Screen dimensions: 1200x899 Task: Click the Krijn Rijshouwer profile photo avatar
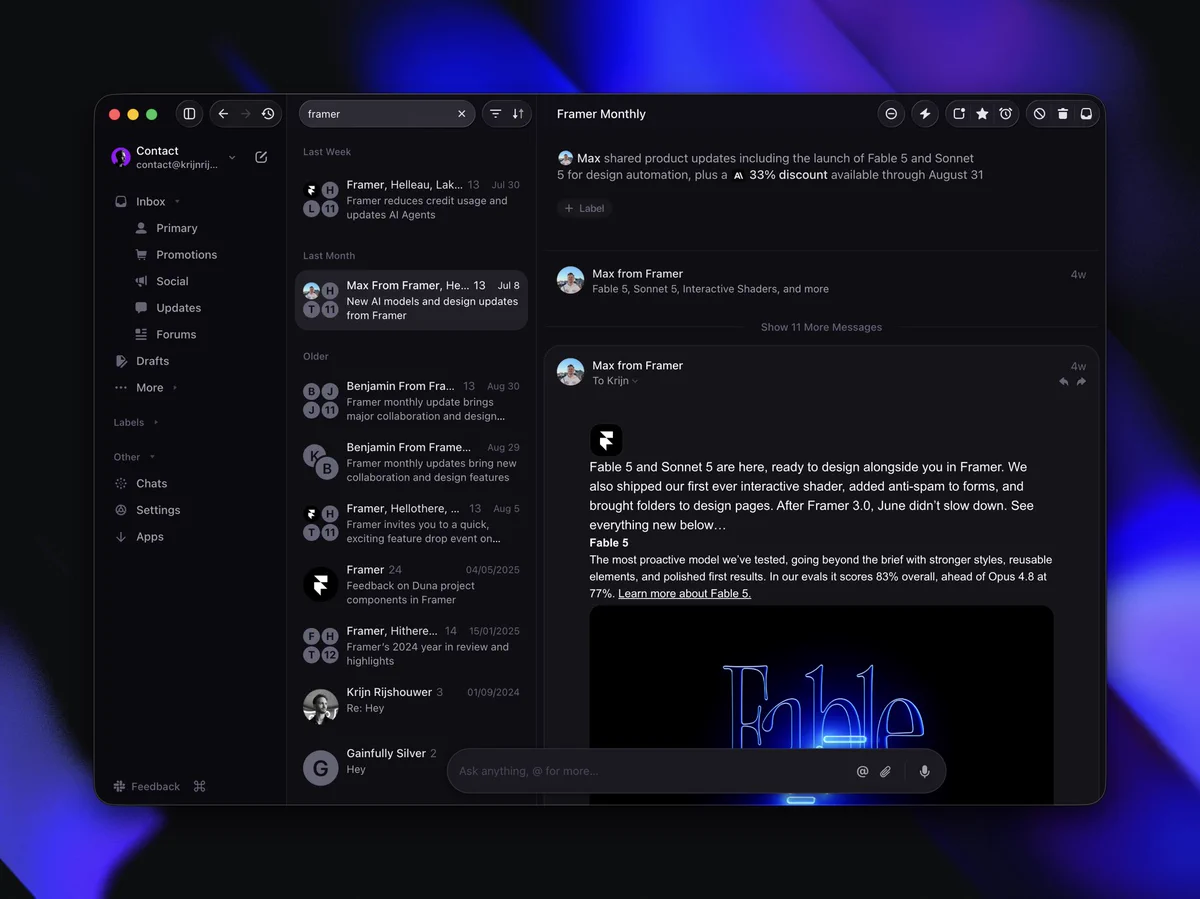pyautogui.click(x=321, y=706)
